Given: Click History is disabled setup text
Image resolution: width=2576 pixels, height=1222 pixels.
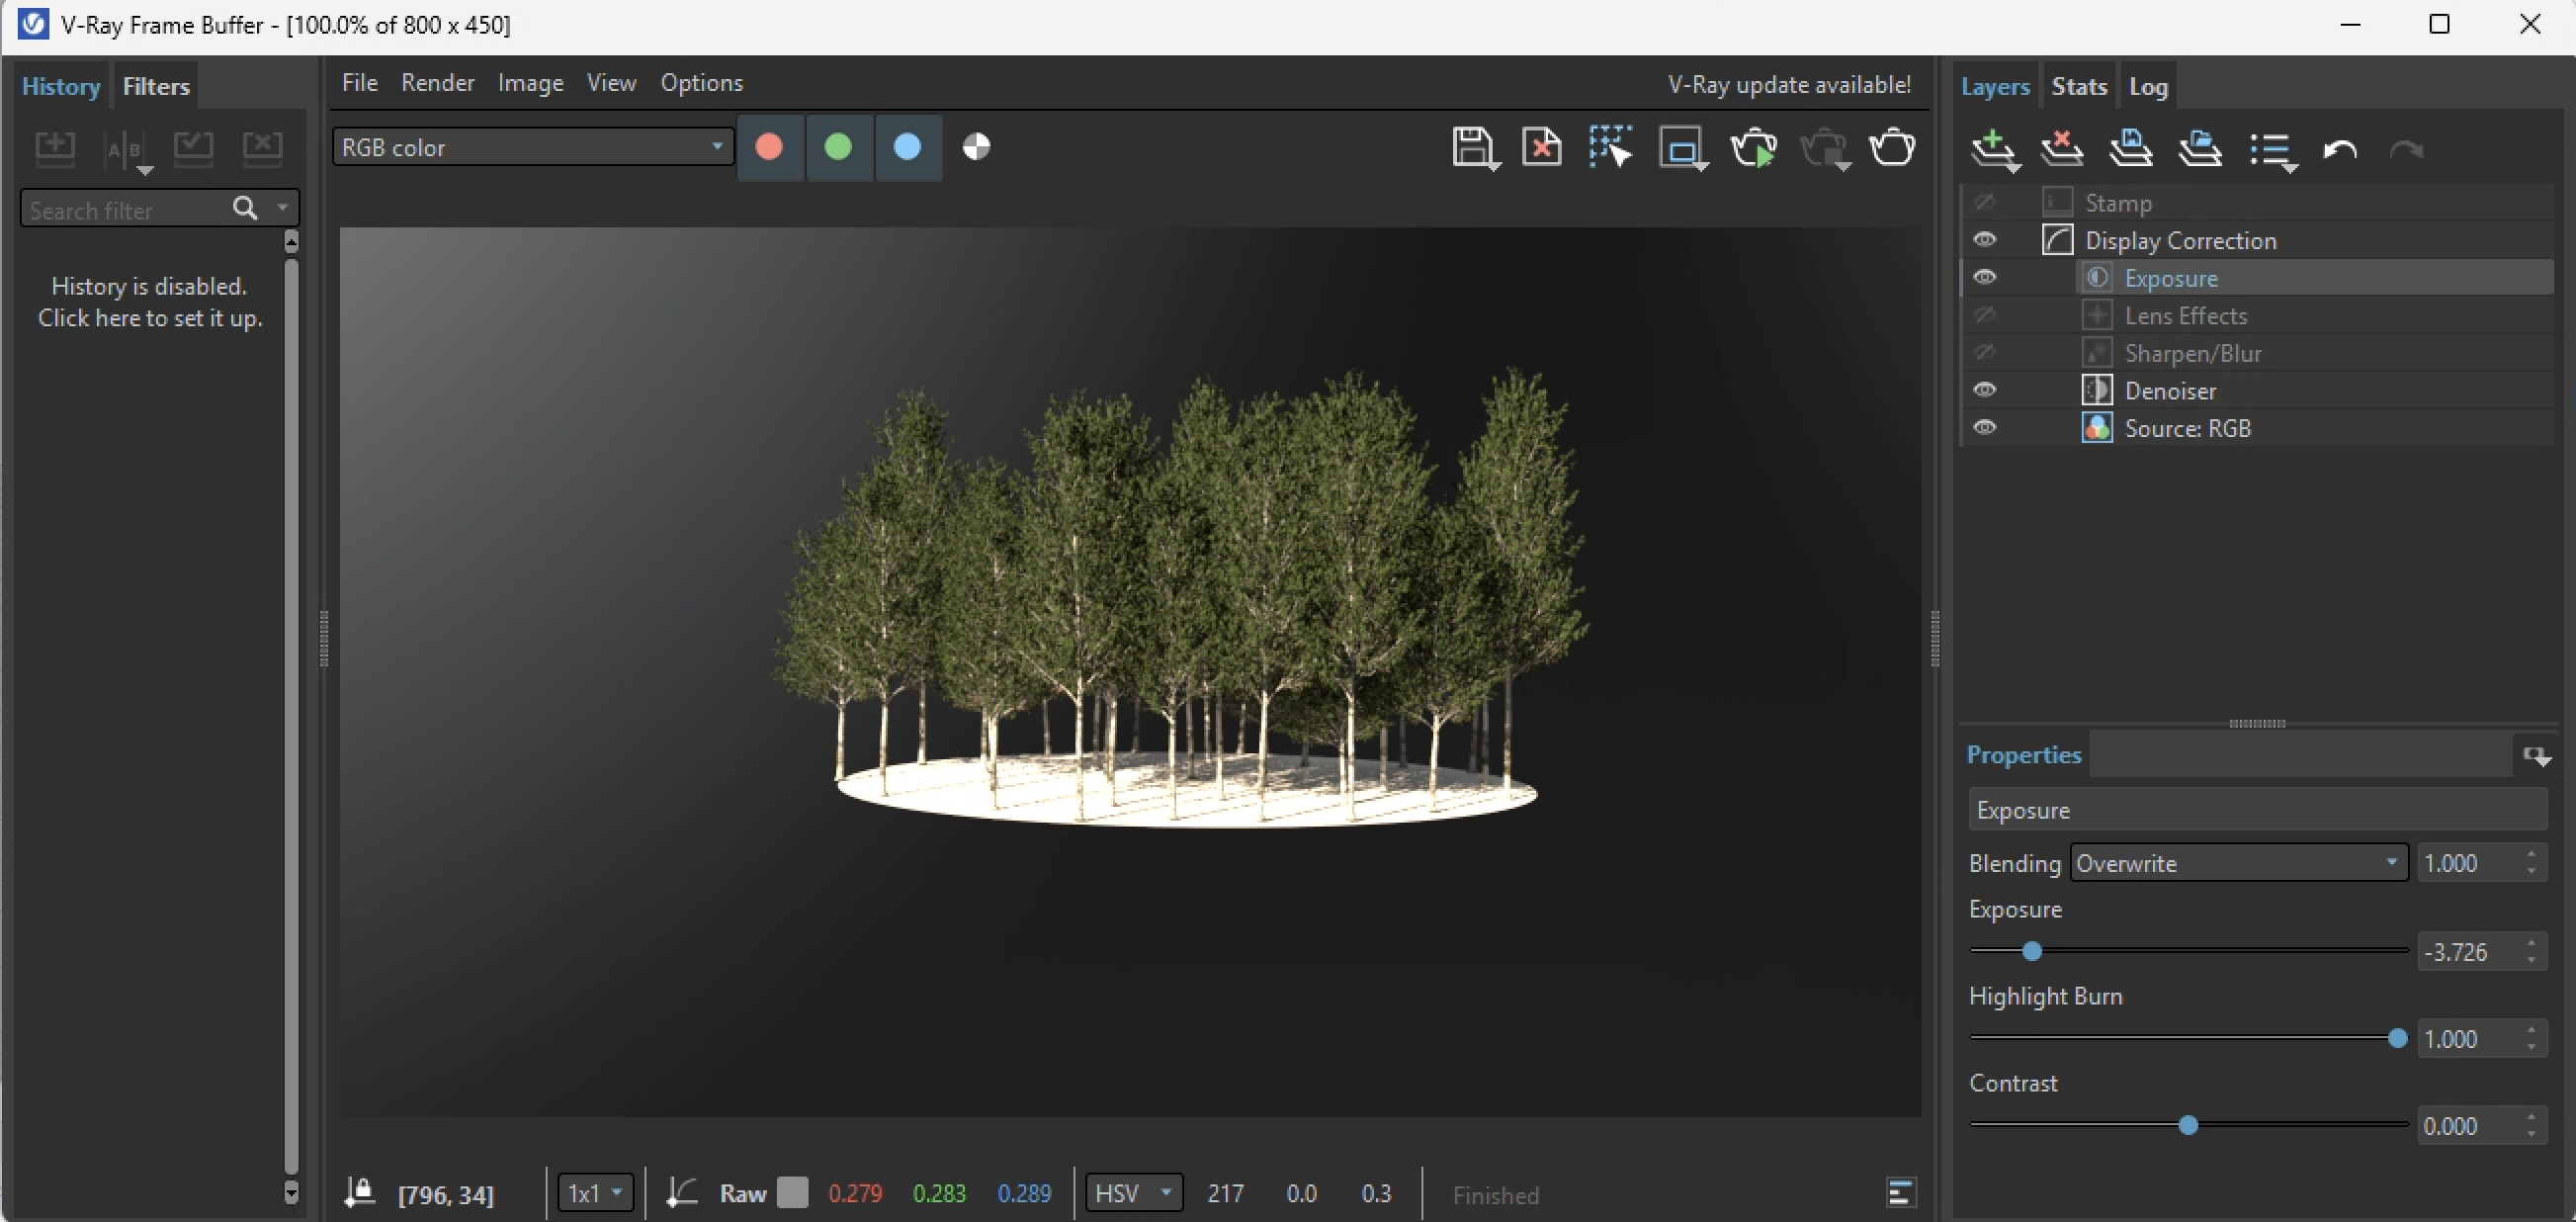Looking at the screenshot, I should [150, 302].
